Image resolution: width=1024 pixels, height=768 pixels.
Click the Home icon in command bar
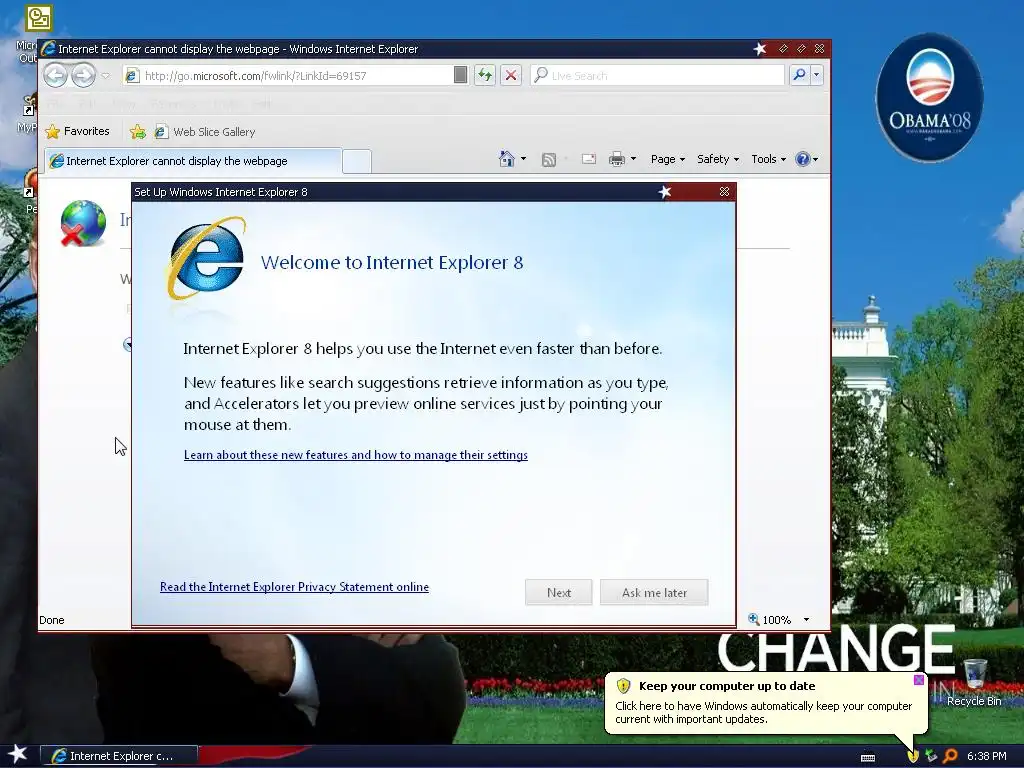[x=506, y=159]
